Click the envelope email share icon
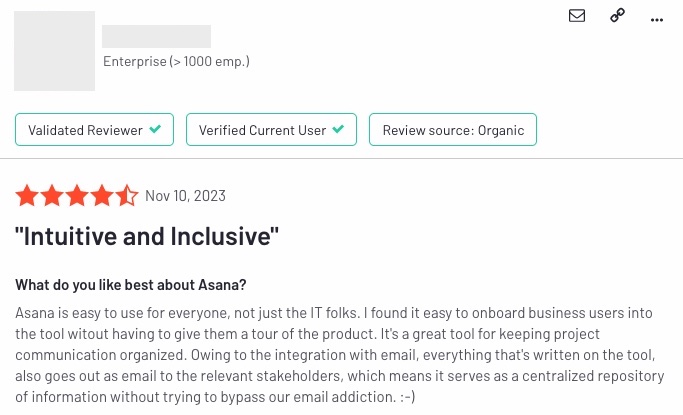The image size is (683, 415). tap(577, 16)
